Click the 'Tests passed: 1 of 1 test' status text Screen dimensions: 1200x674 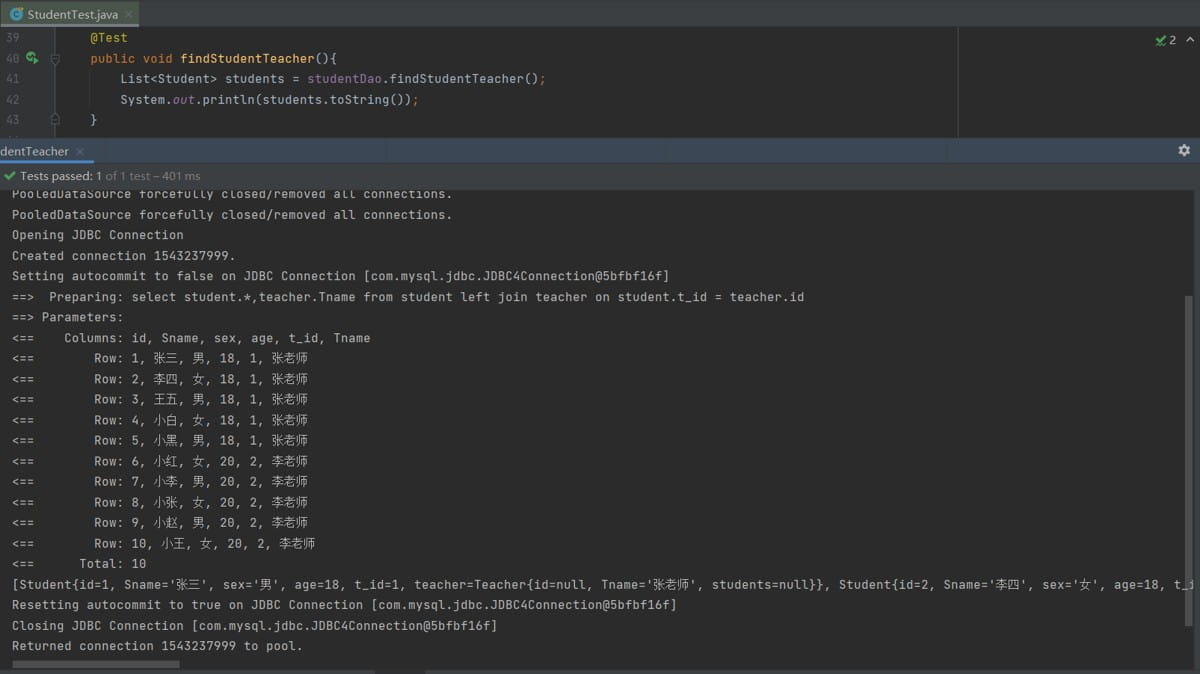(110, 176)
